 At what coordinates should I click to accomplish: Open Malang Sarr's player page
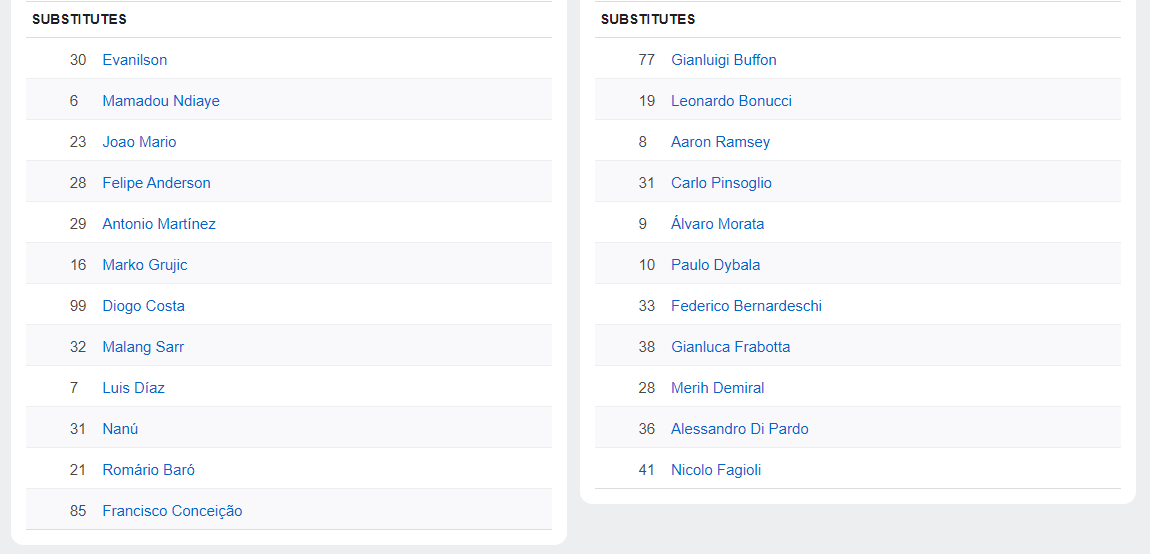click(143, 347)
